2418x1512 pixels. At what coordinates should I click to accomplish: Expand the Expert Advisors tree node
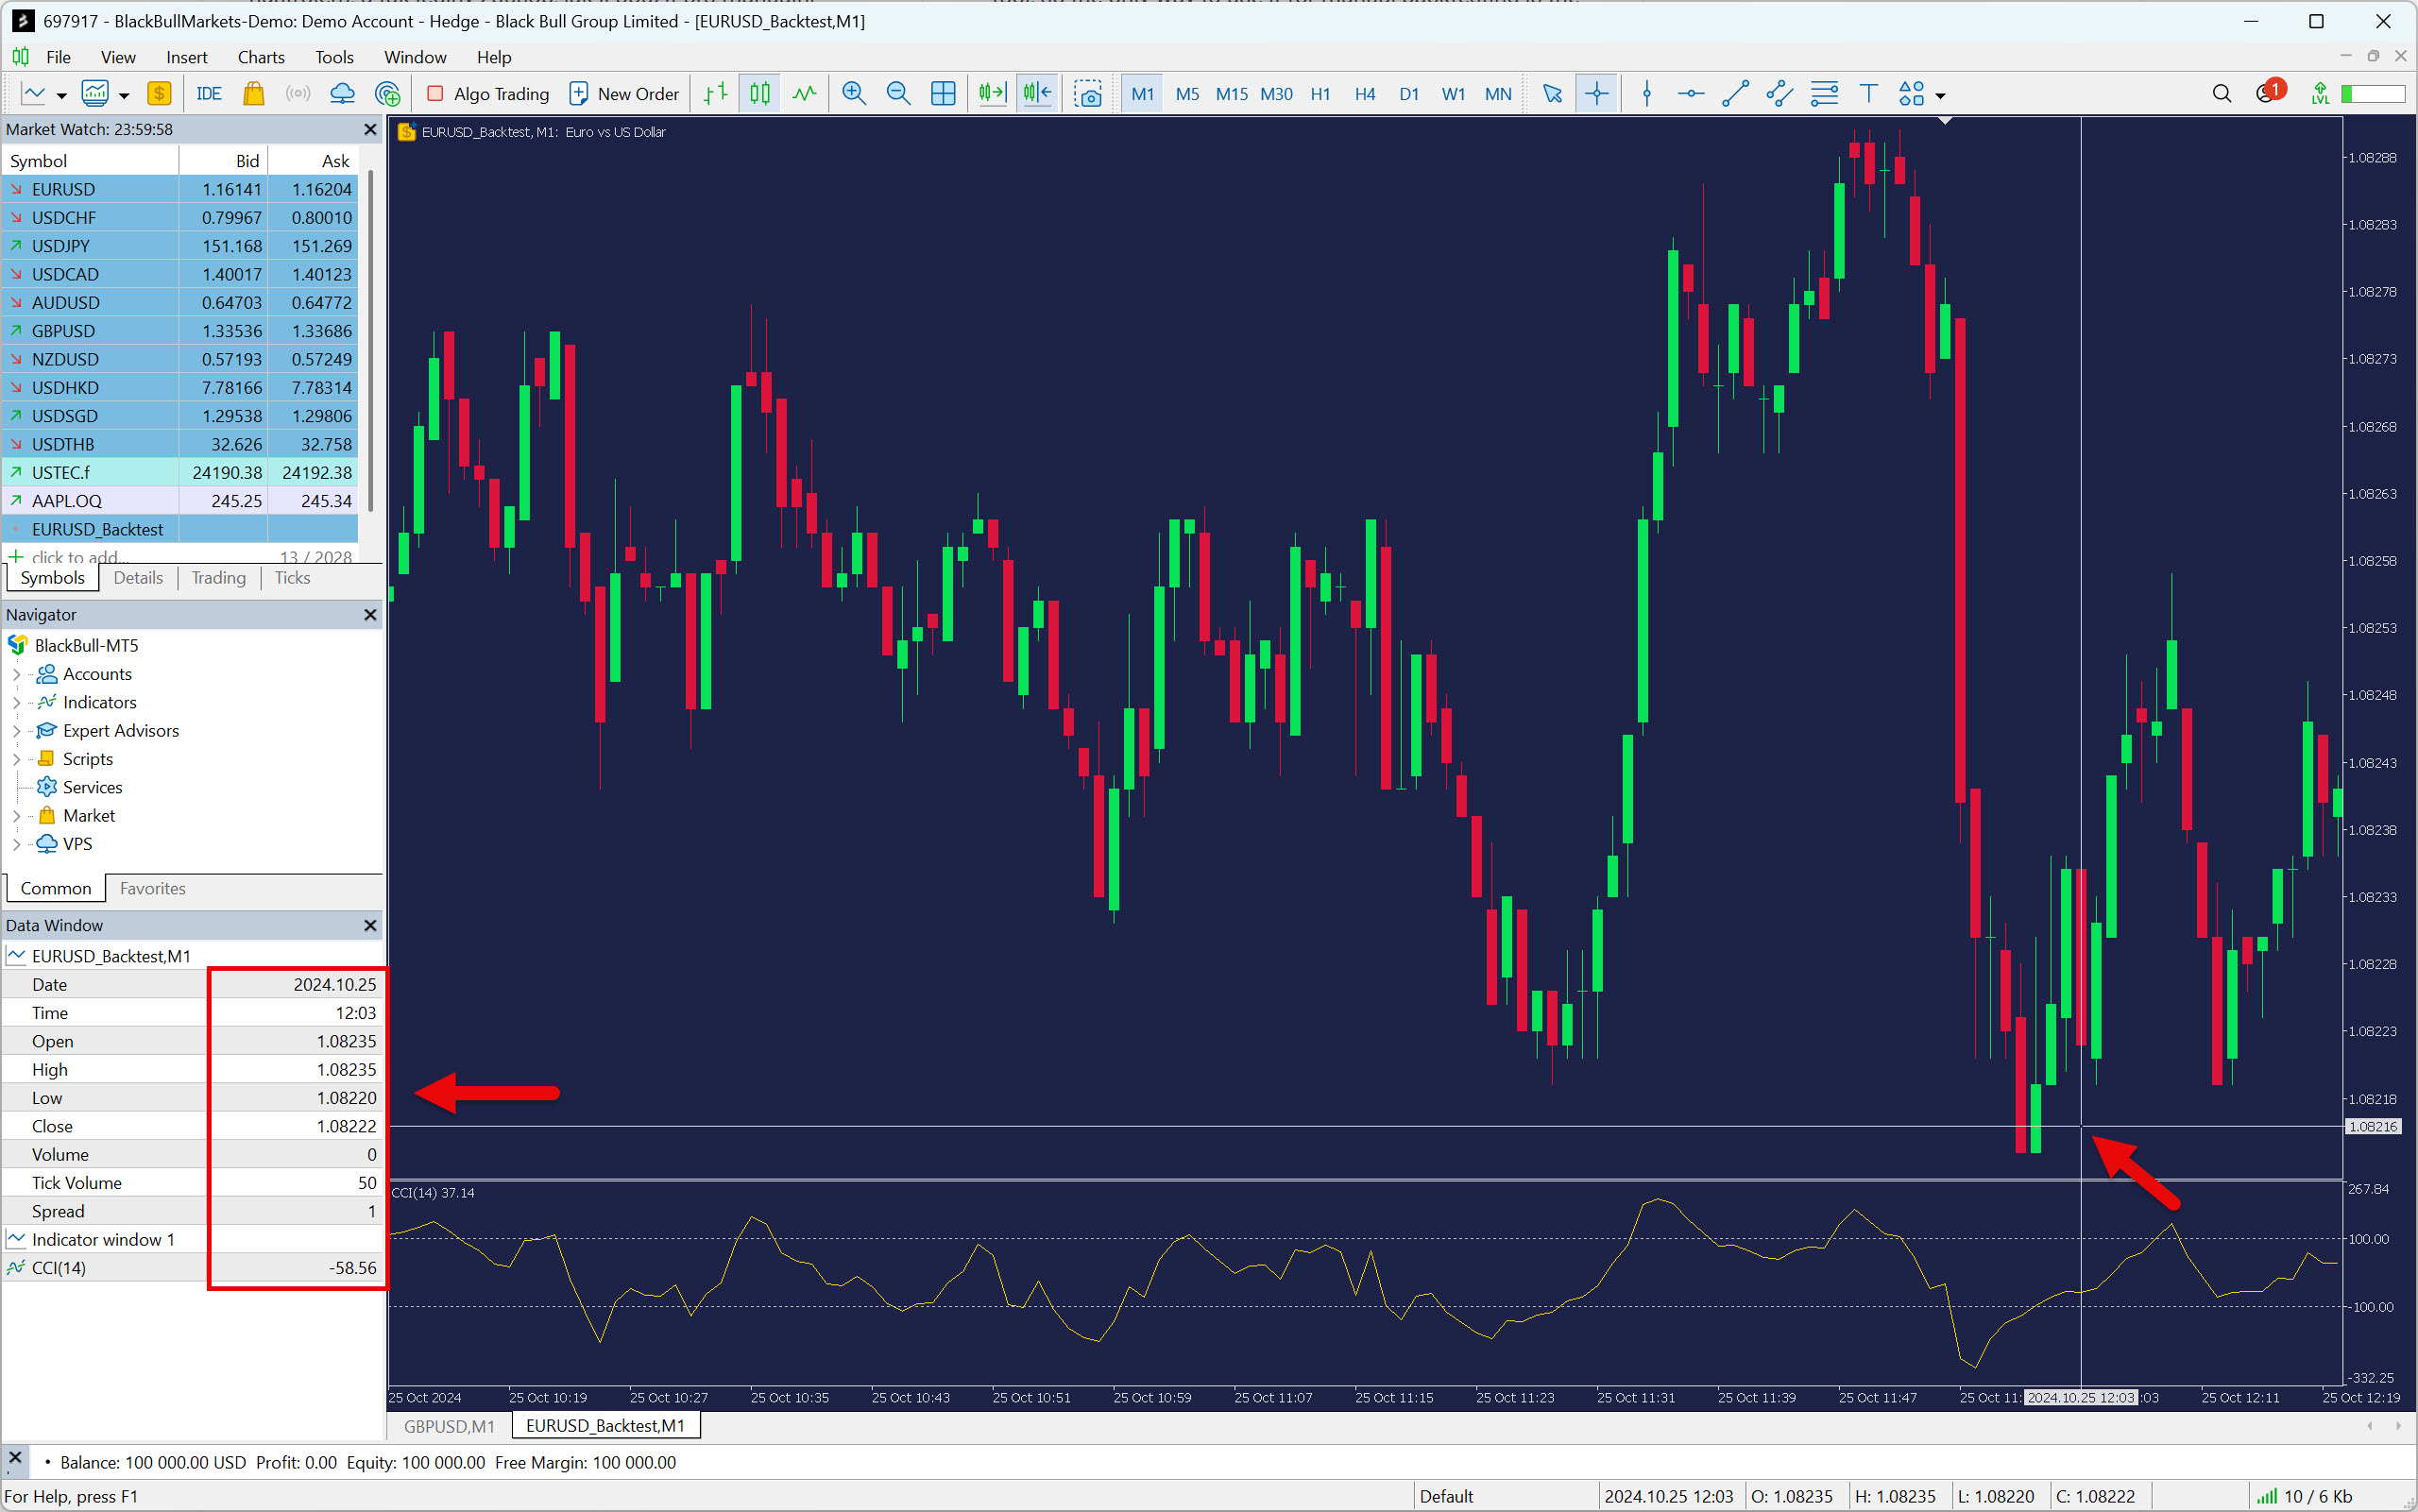[x=16, y=731]
